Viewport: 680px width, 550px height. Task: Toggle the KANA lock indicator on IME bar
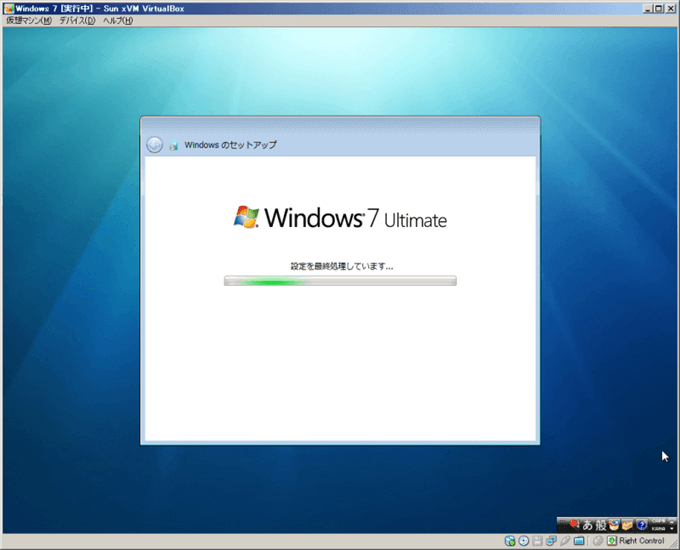[x=657, y=527]
